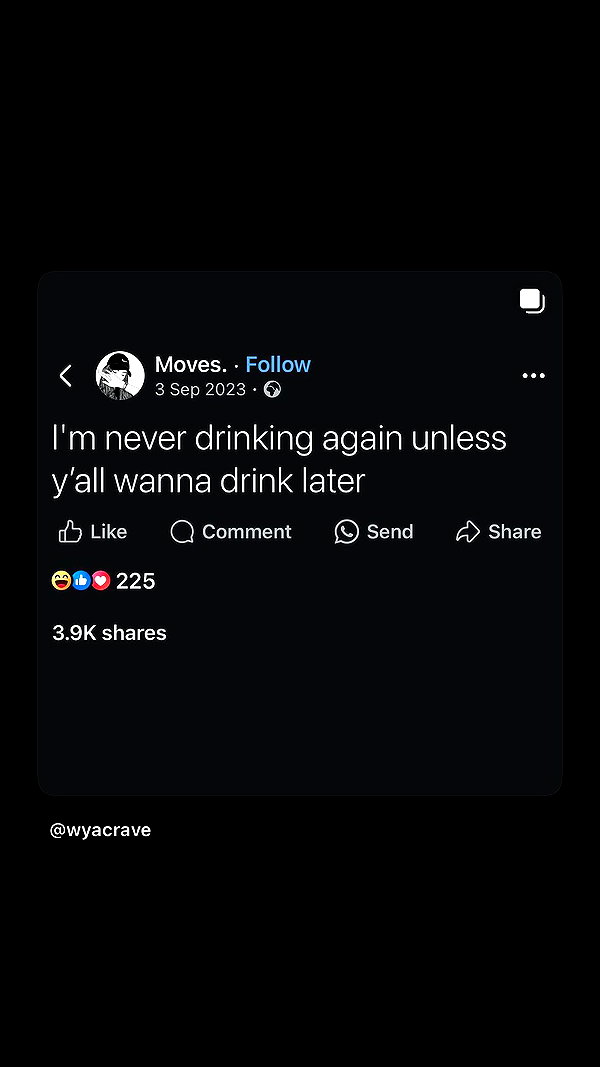Viewport: 600px width, 1067px height.
Task: Click the Moves. page name
Action: 191,365
